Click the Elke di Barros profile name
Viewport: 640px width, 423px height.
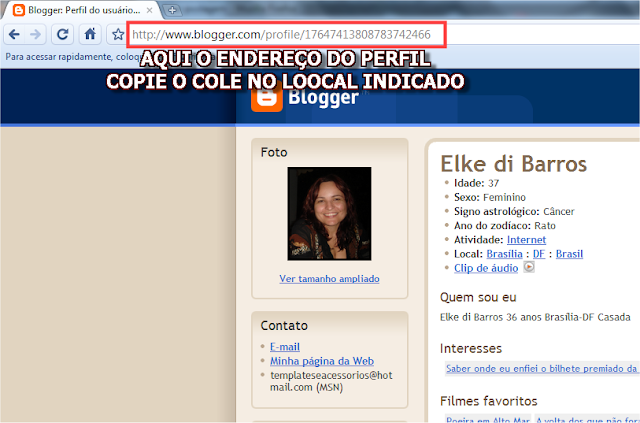click(513, 164)
